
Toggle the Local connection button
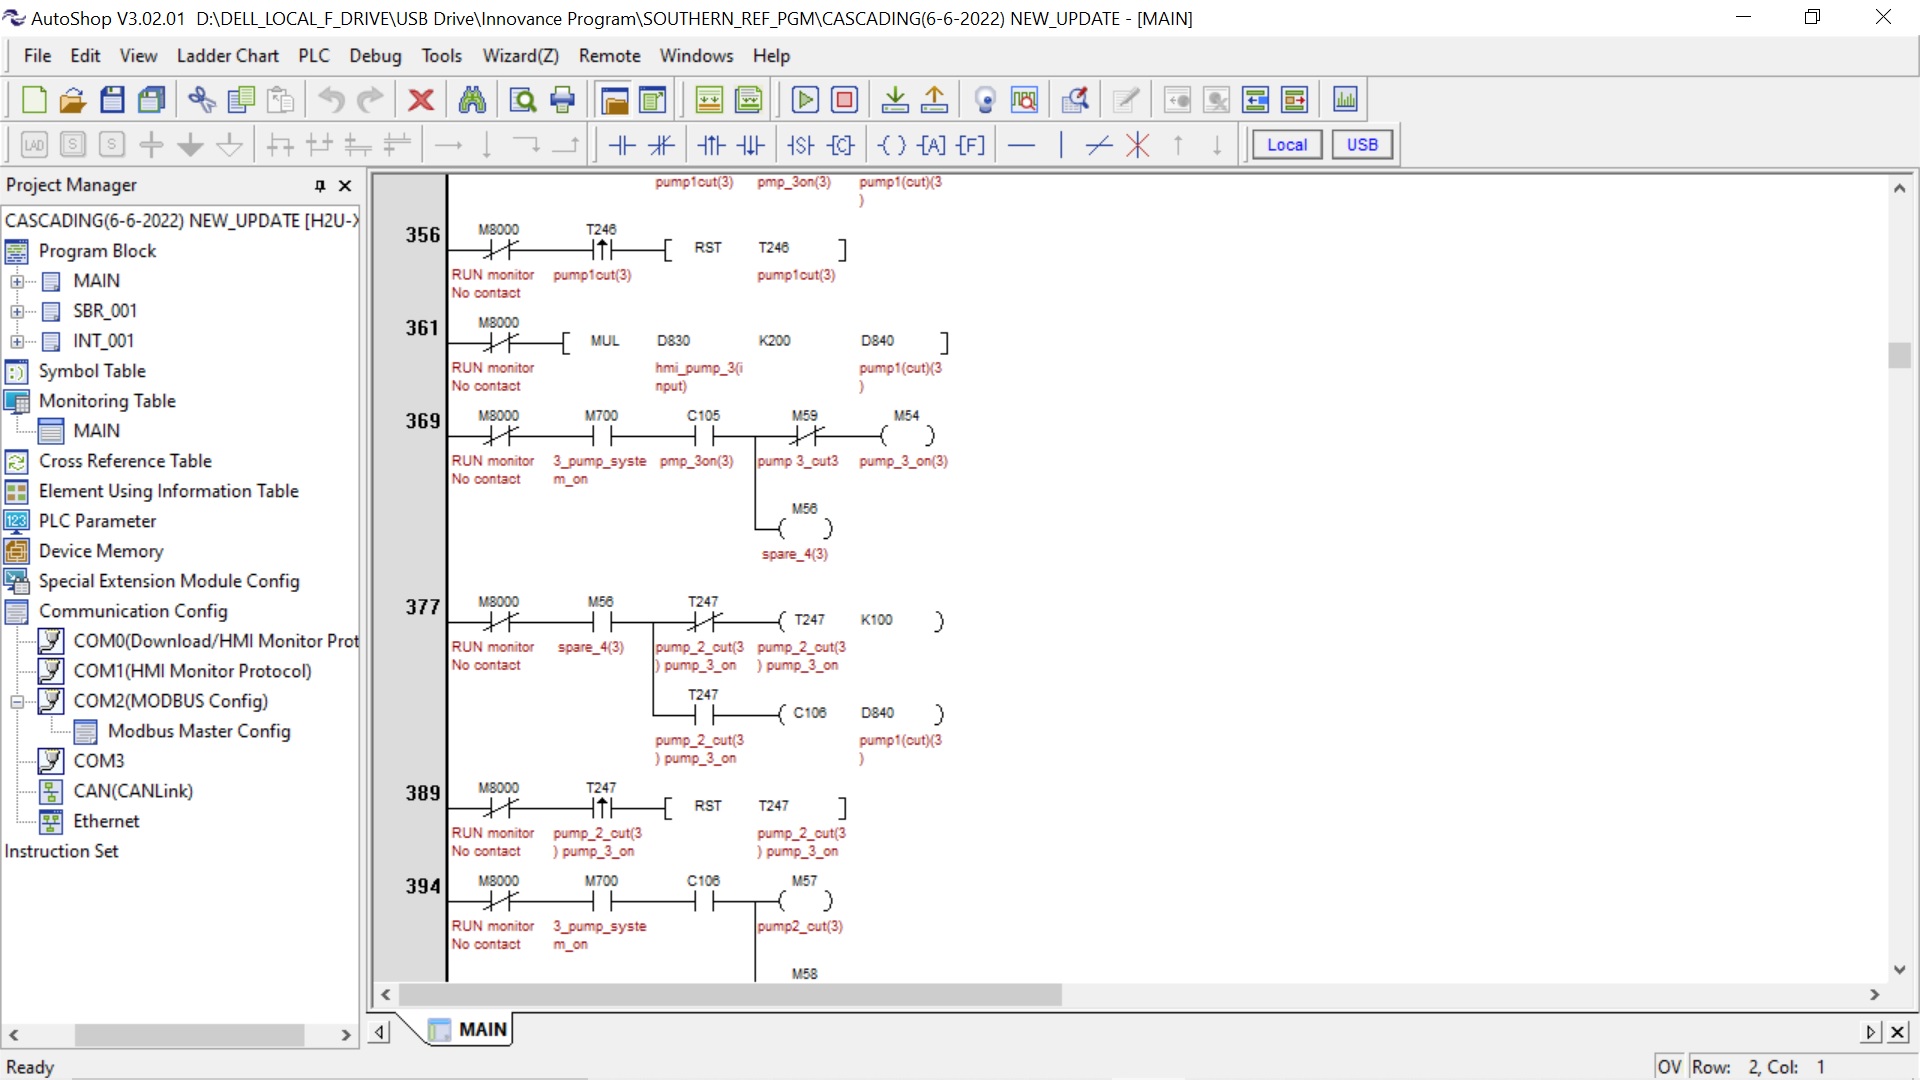1286,145
